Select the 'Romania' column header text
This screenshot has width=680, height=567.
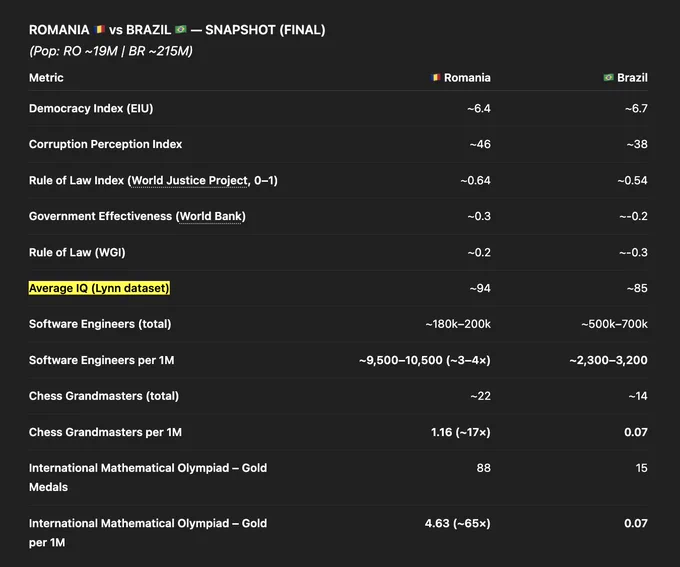click(467, 78)
